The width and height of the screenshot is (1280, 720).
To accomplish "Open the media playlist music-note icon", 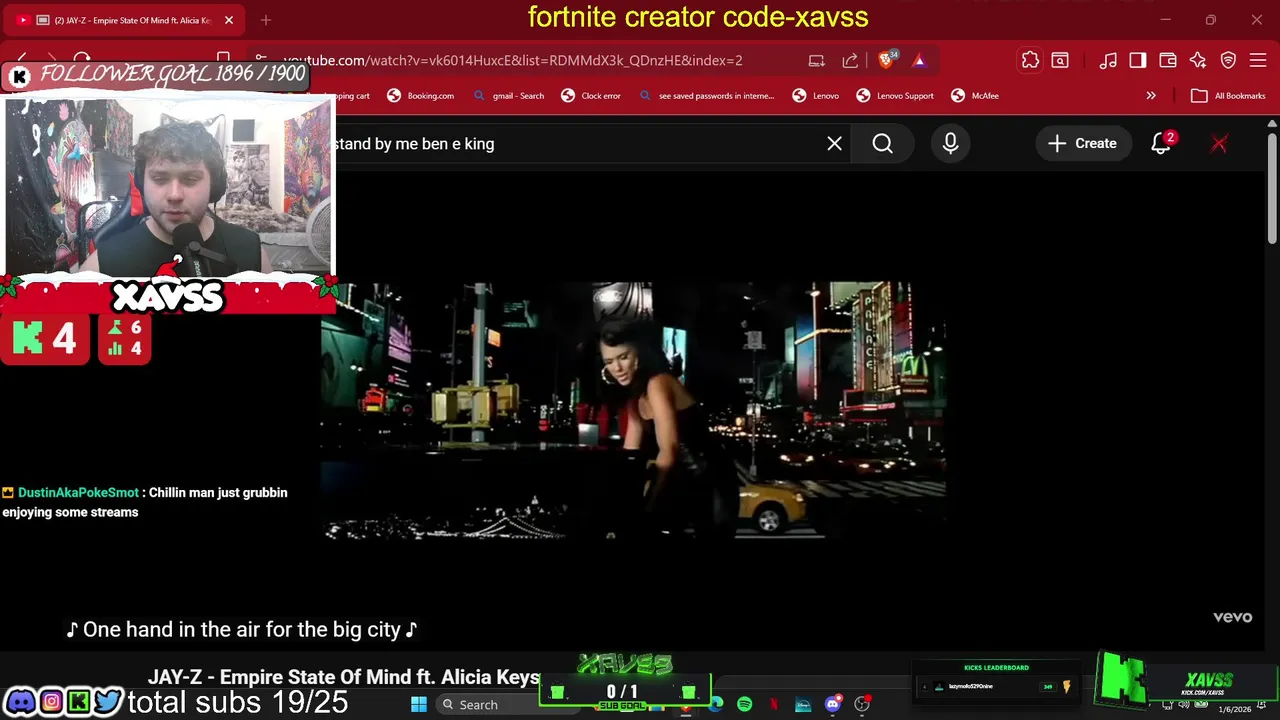I will coord(1108,60).
